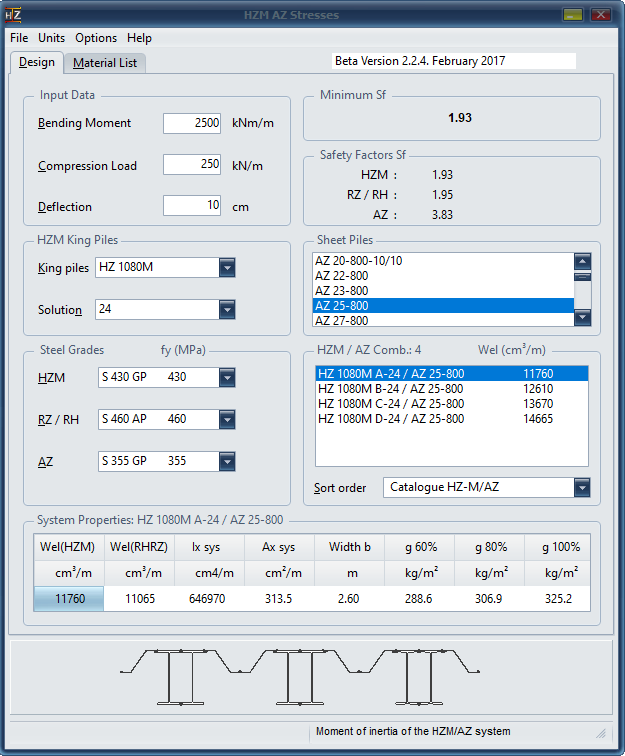Screen dimensions: 625x756
Task: Click the Sheet Piles scrollbar thumb
Action: click(x=583, y=277)
